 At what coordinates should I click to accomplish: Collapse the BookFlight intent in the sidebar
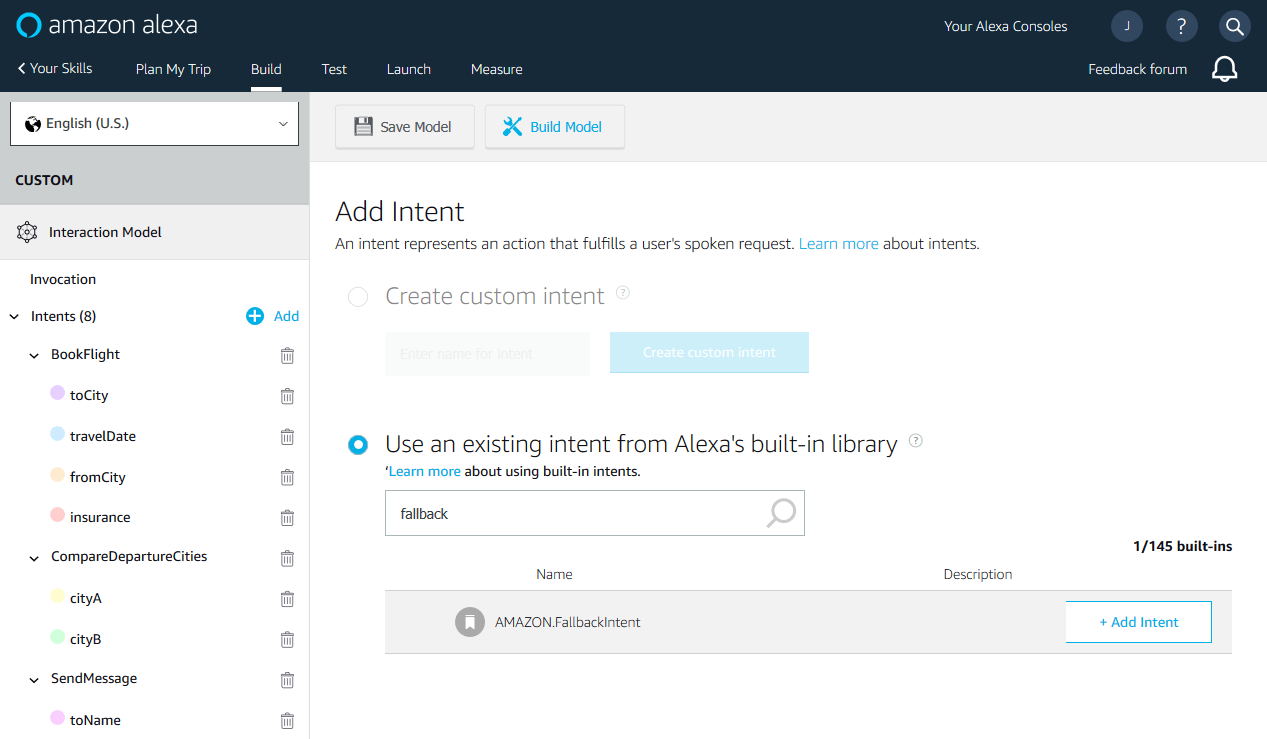tap(34, 355)
